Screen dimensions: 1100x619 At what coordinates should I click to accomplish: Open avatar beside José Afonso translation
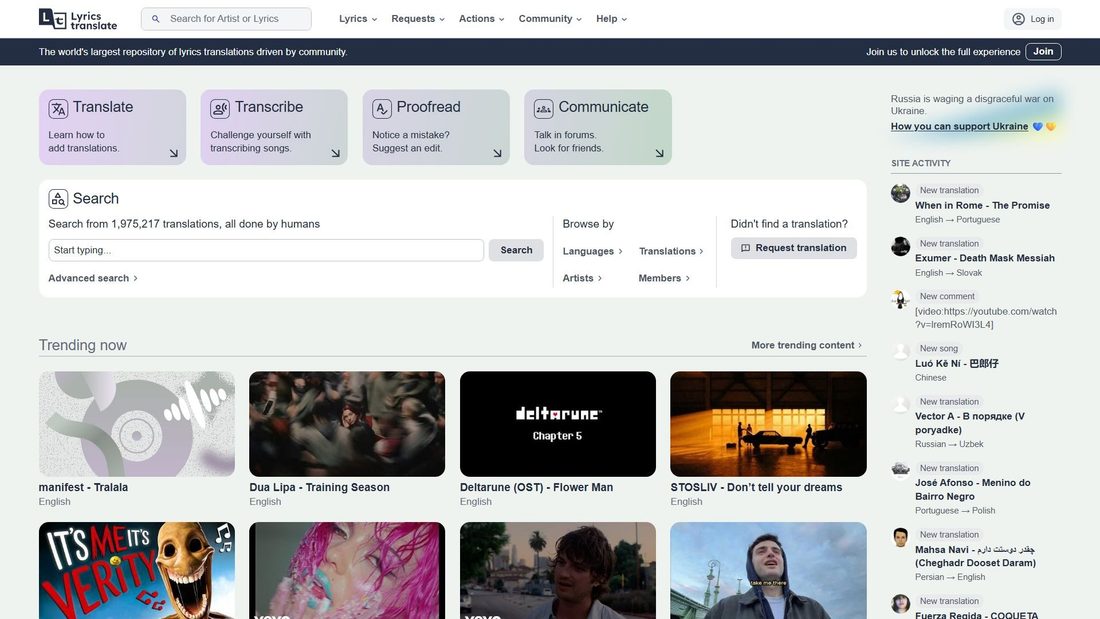click(x=901, y=470)
